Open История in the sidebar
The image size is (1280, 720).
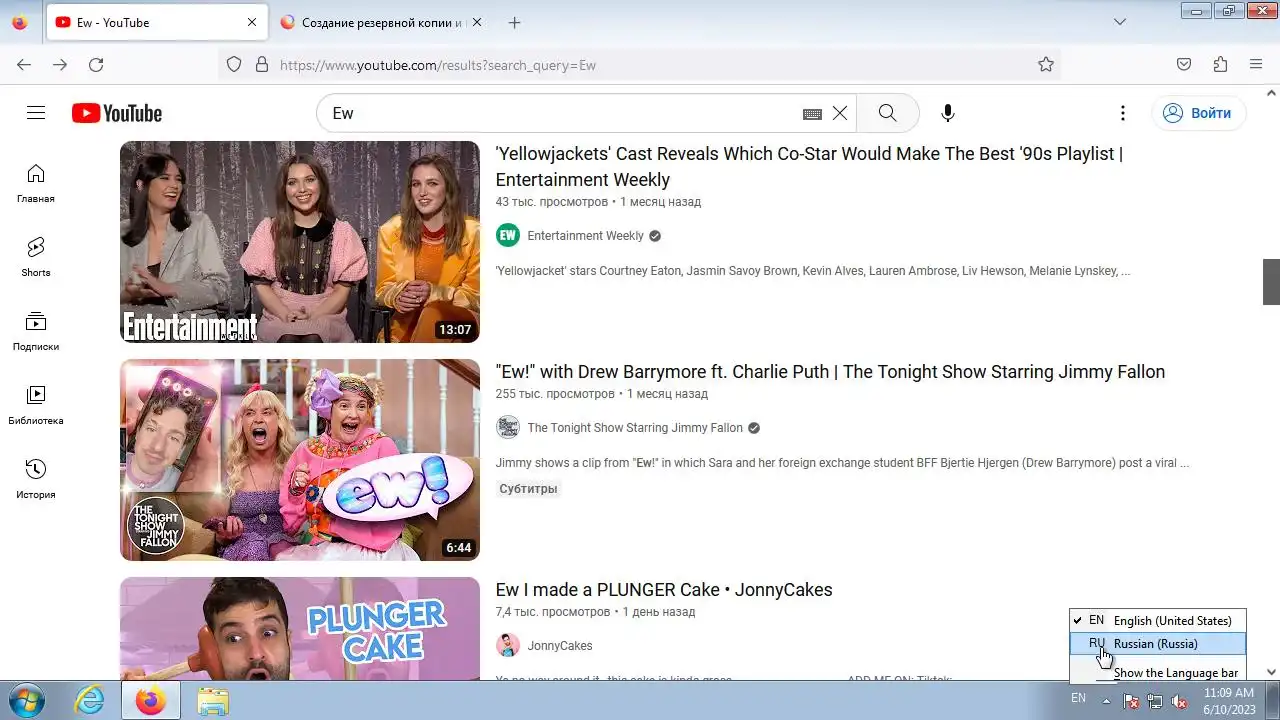coord(36,480)
